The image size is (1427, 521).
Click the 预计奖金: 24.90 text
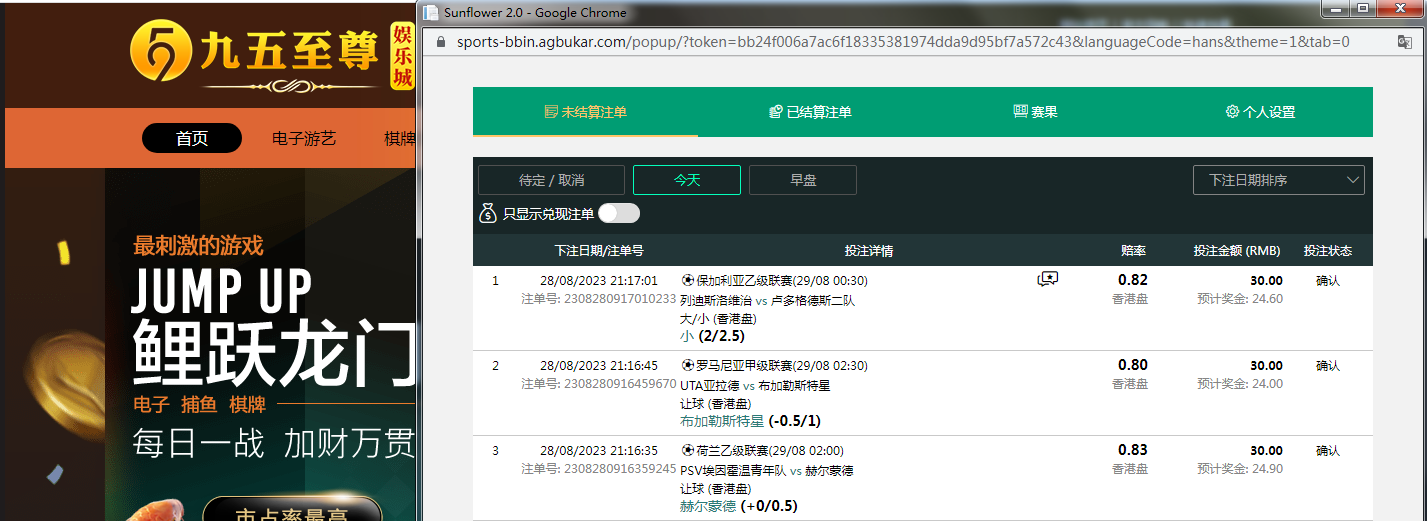point(1240,468)
